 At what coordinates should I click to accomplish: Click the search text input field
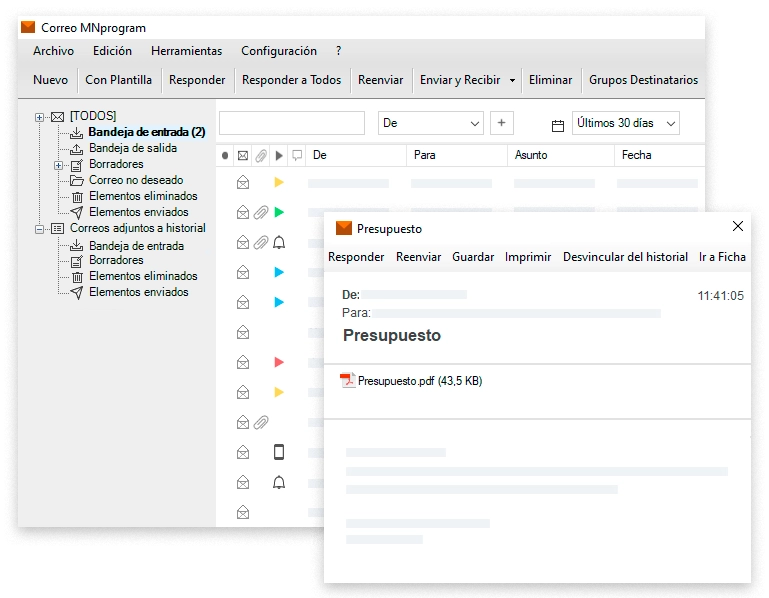pos(292,123)
